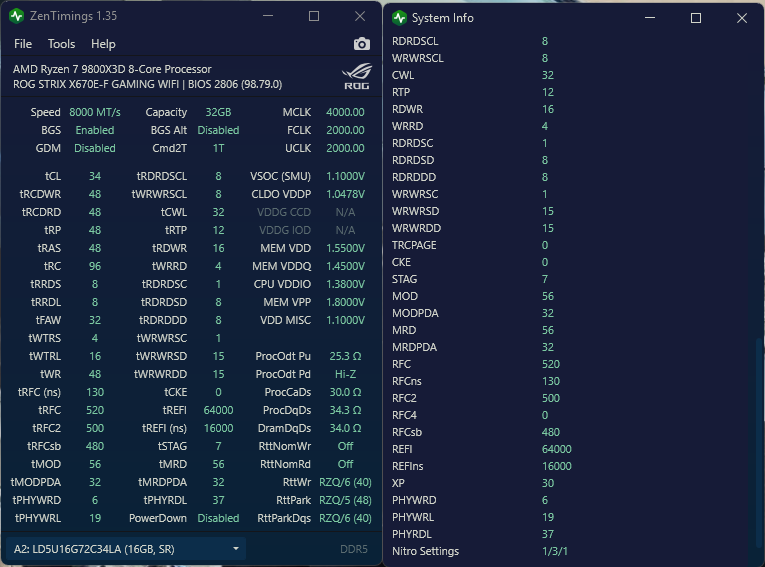Minimize the ZenTimings window
Screen dimensions: 765x567
[268, 16]
